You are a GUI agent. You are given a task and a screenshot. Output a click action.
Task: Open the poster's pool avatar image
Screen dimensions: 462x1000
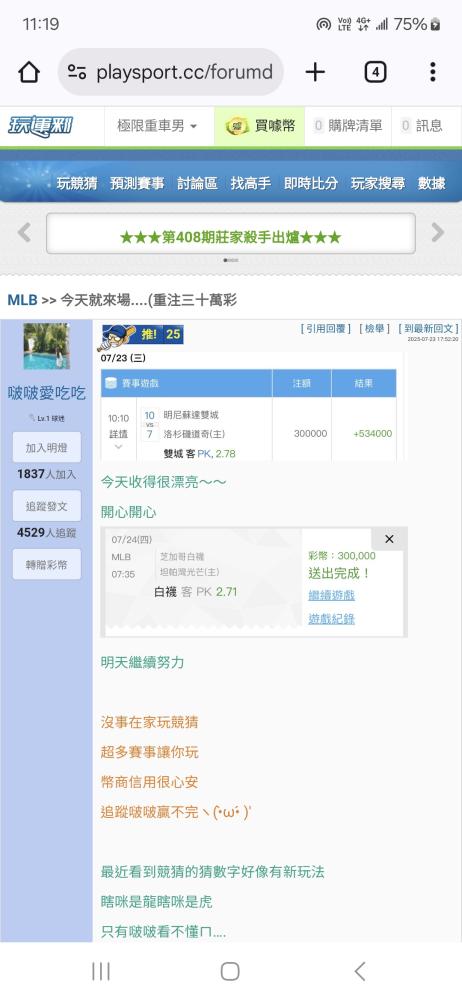coord(47,346)
